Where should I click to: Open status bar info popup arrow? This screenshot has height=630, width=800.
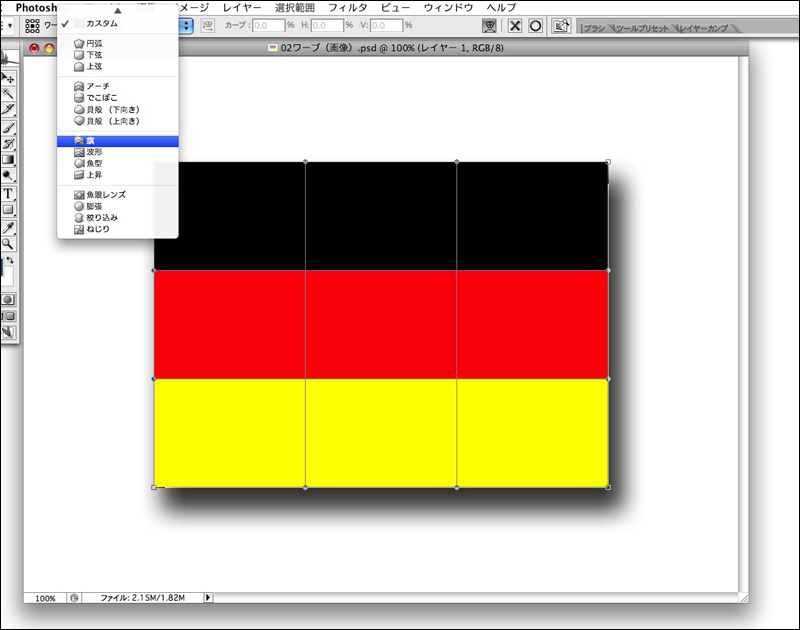[x=208, y=598]
